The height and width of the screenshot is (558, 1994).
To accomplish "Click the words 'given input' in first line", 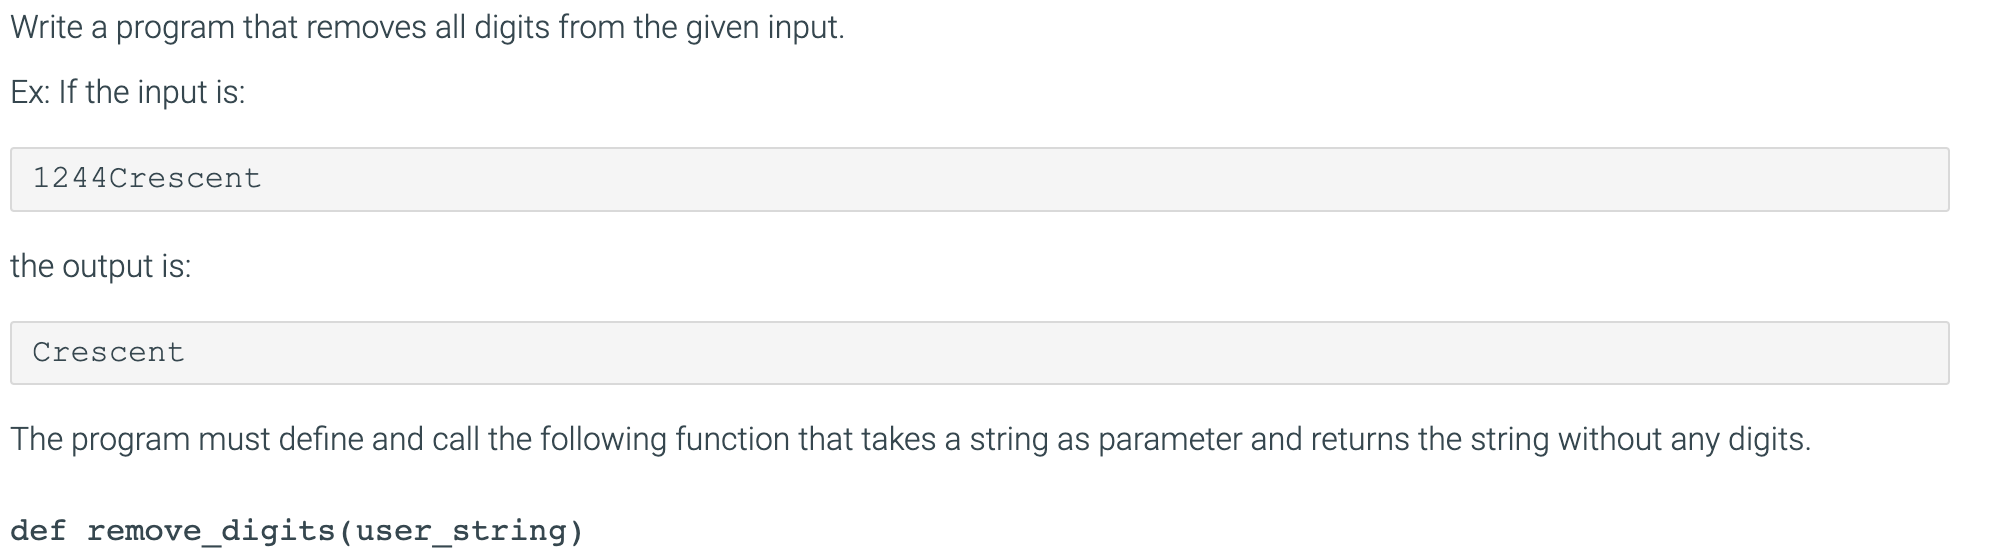I will (764, 28).
